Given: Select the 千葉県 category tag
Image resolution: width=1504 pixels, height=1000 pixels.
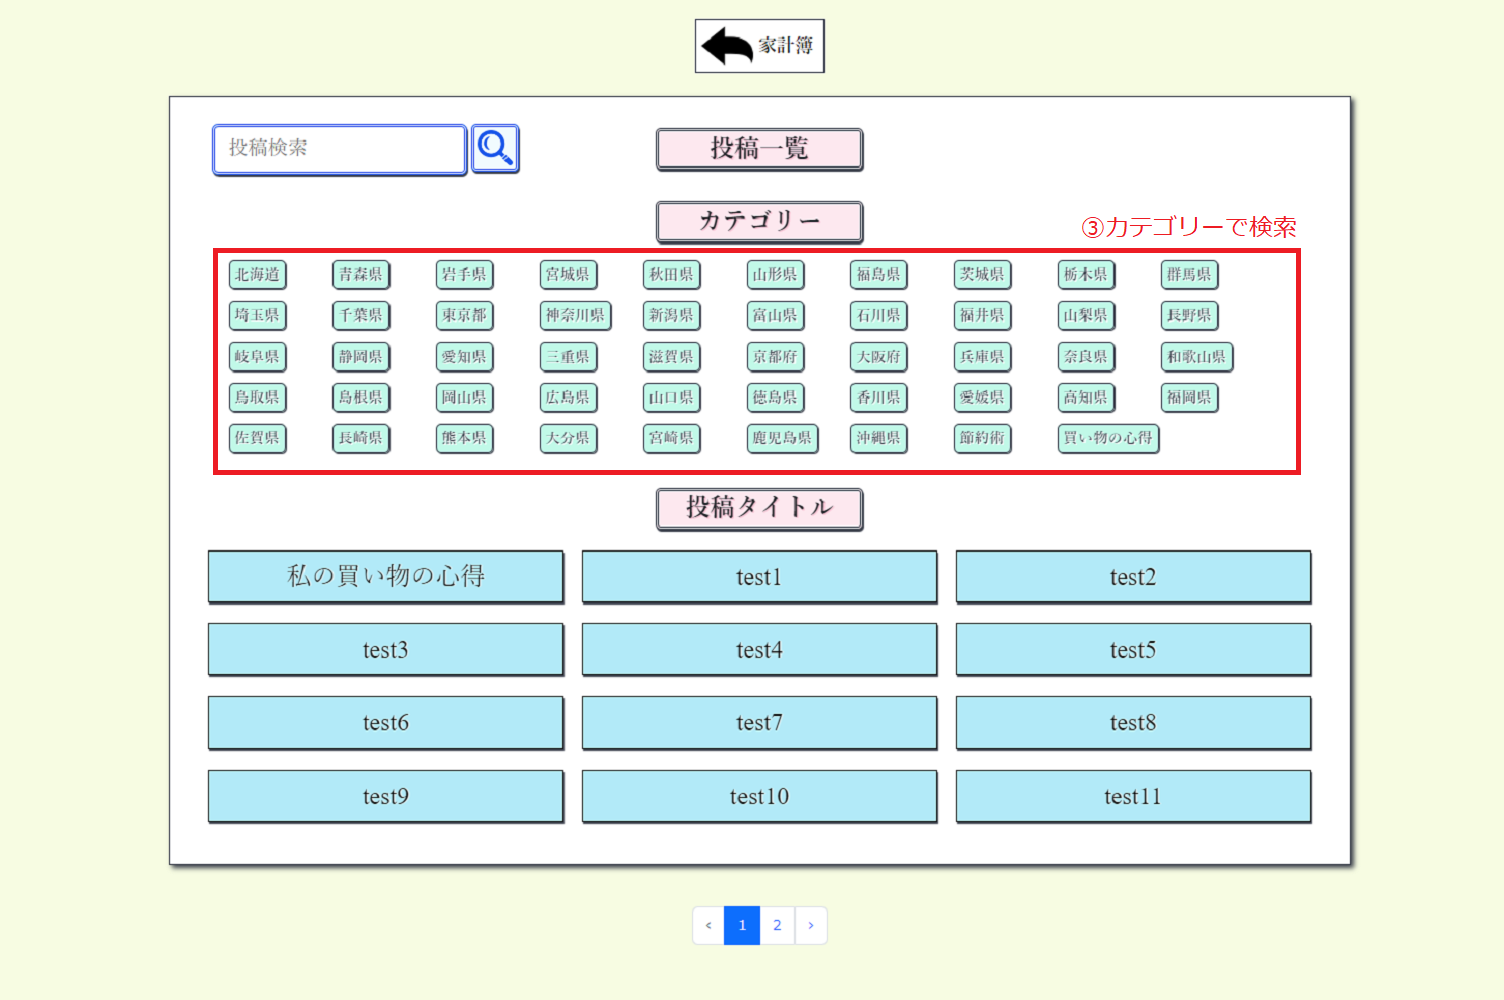Looking at the screenshot, I should (361, 316).
